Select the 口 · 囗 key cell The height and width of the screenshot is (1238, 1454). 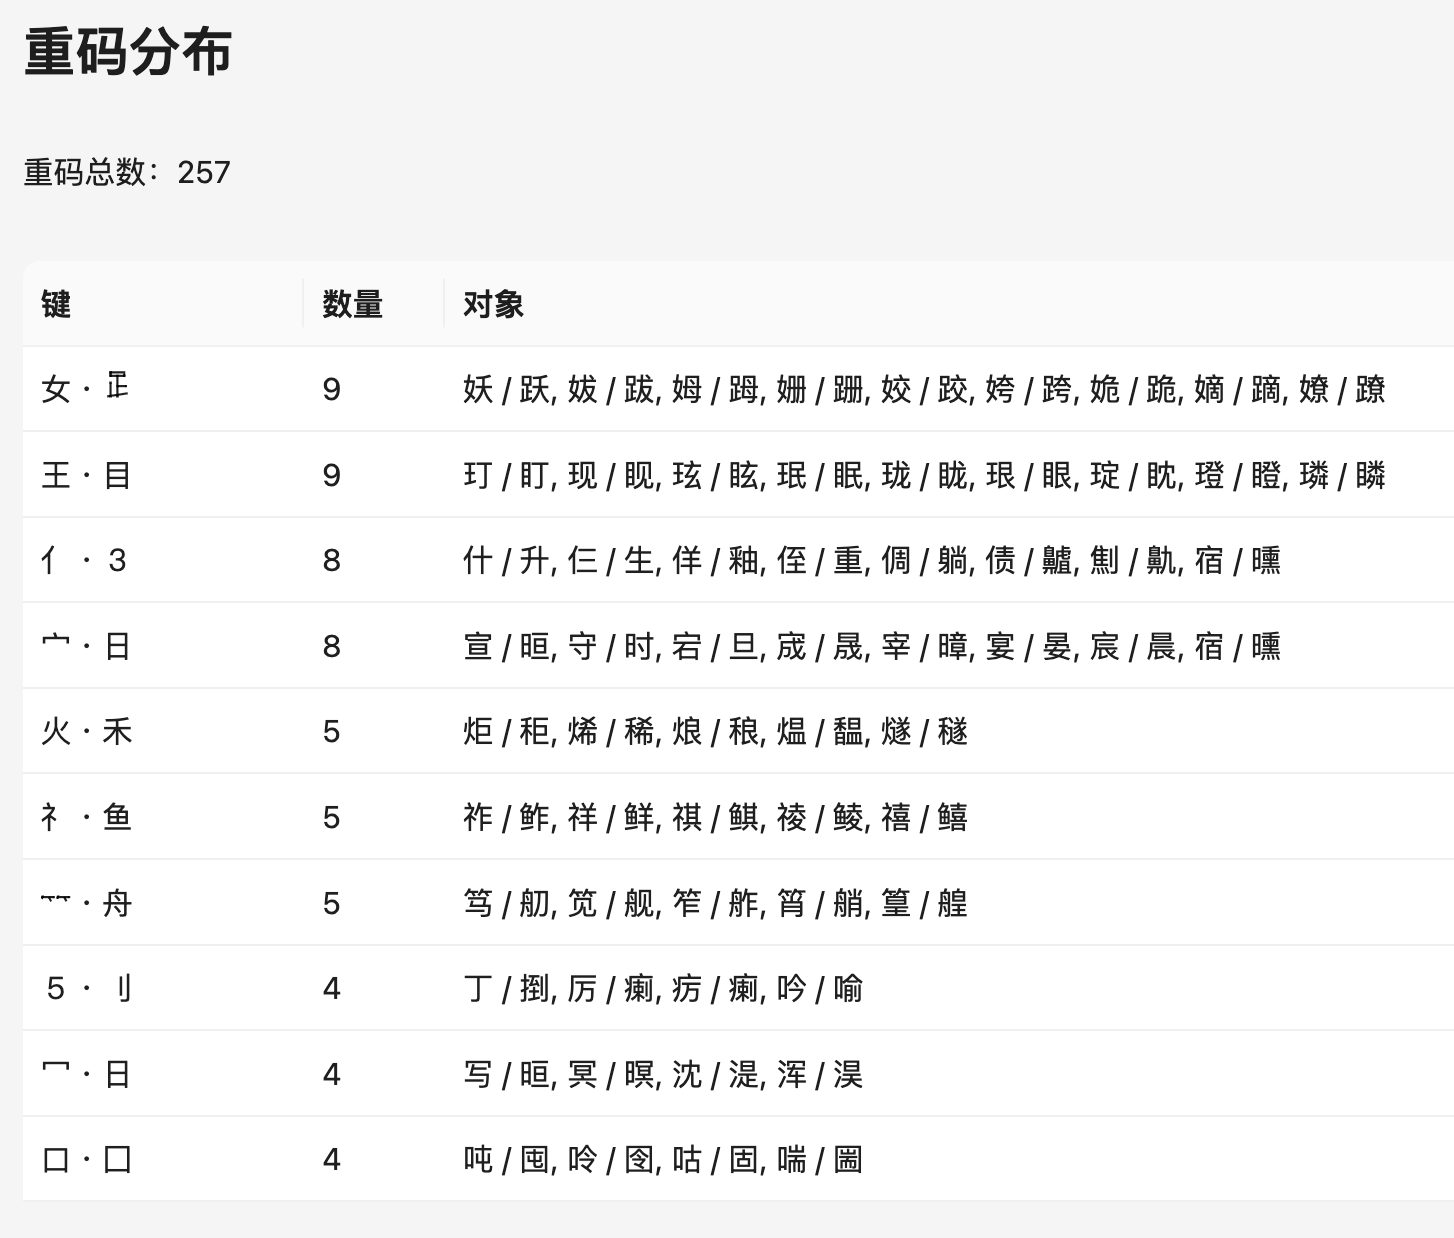point(86,1160)
